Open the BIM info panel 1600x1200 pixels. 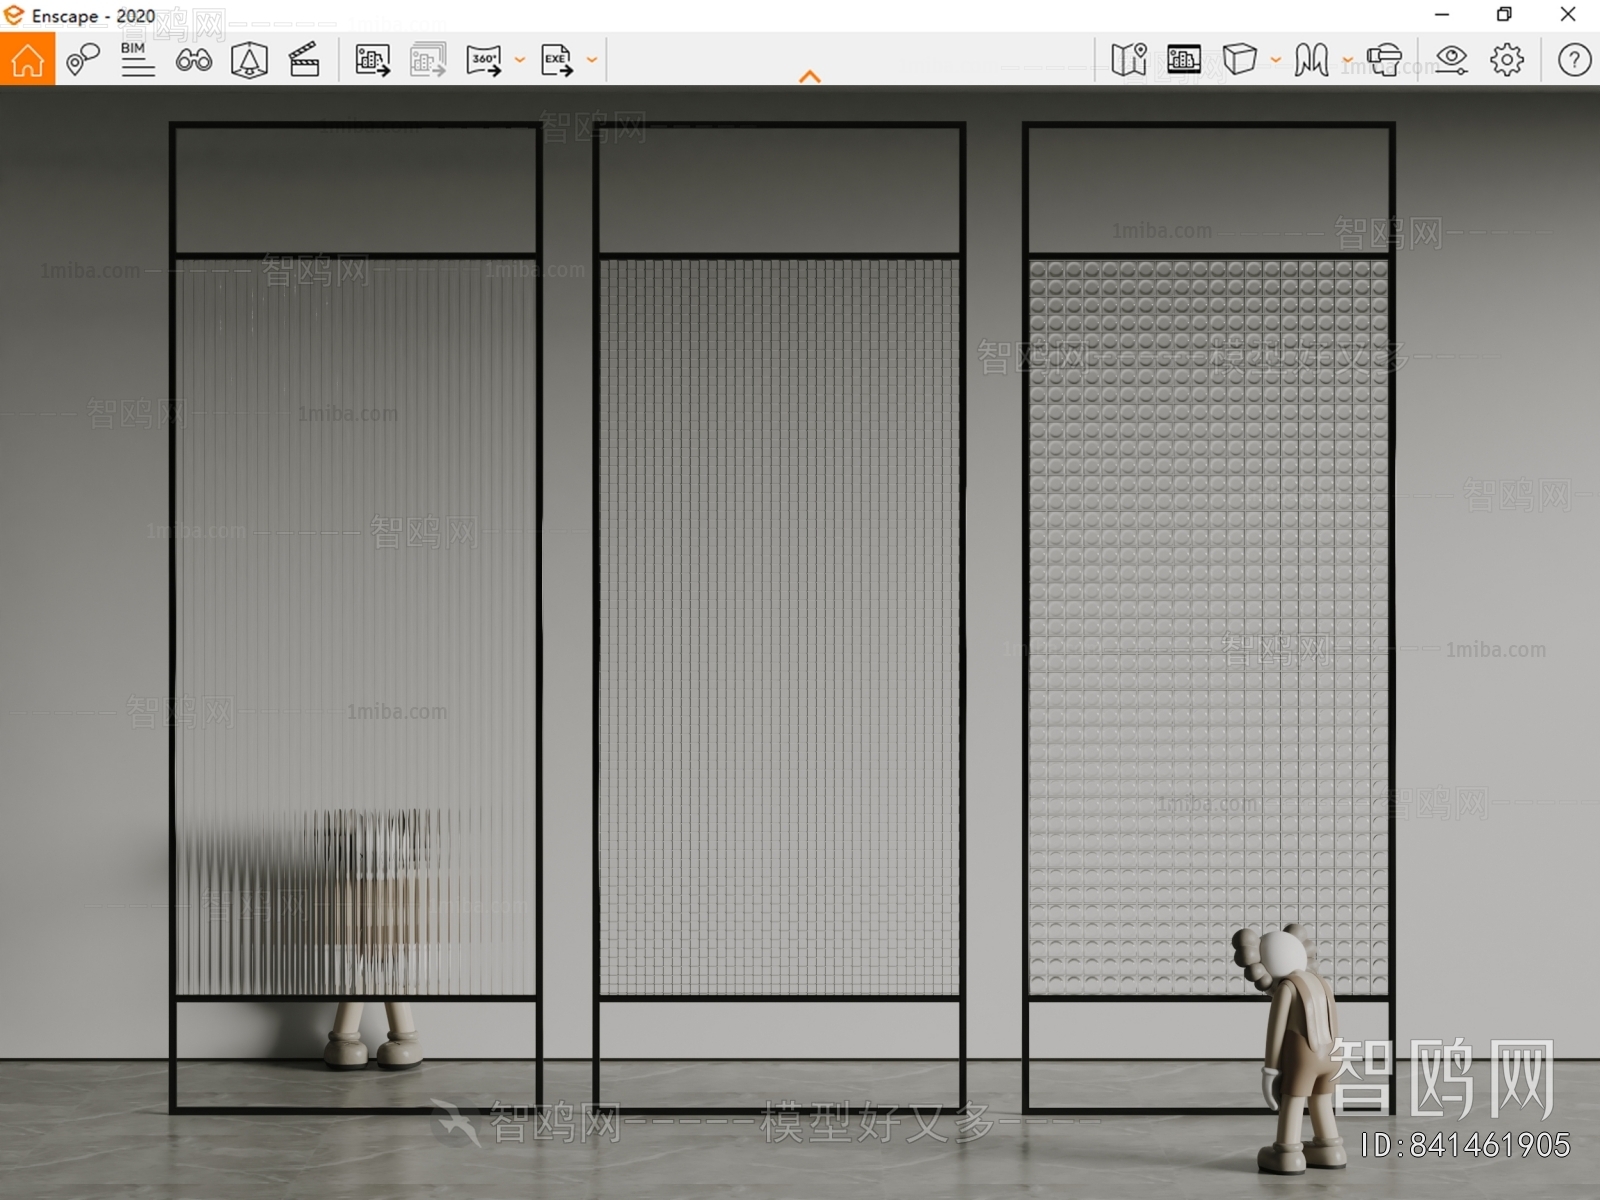(x=137, y=60)
